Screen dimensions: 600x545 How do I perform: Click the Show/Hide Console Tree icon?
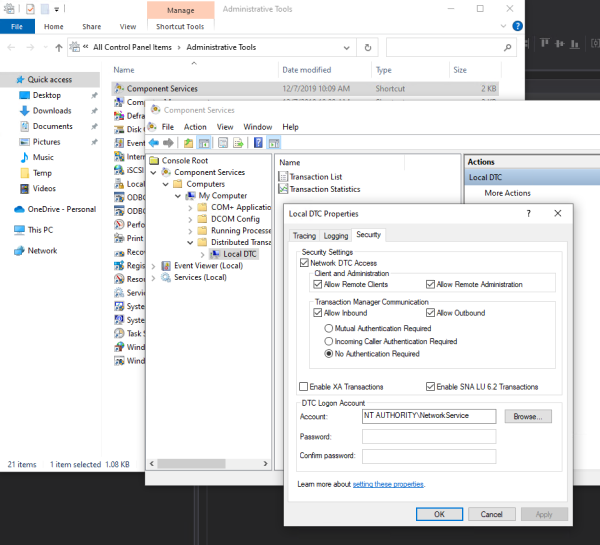tap(203, 142)
